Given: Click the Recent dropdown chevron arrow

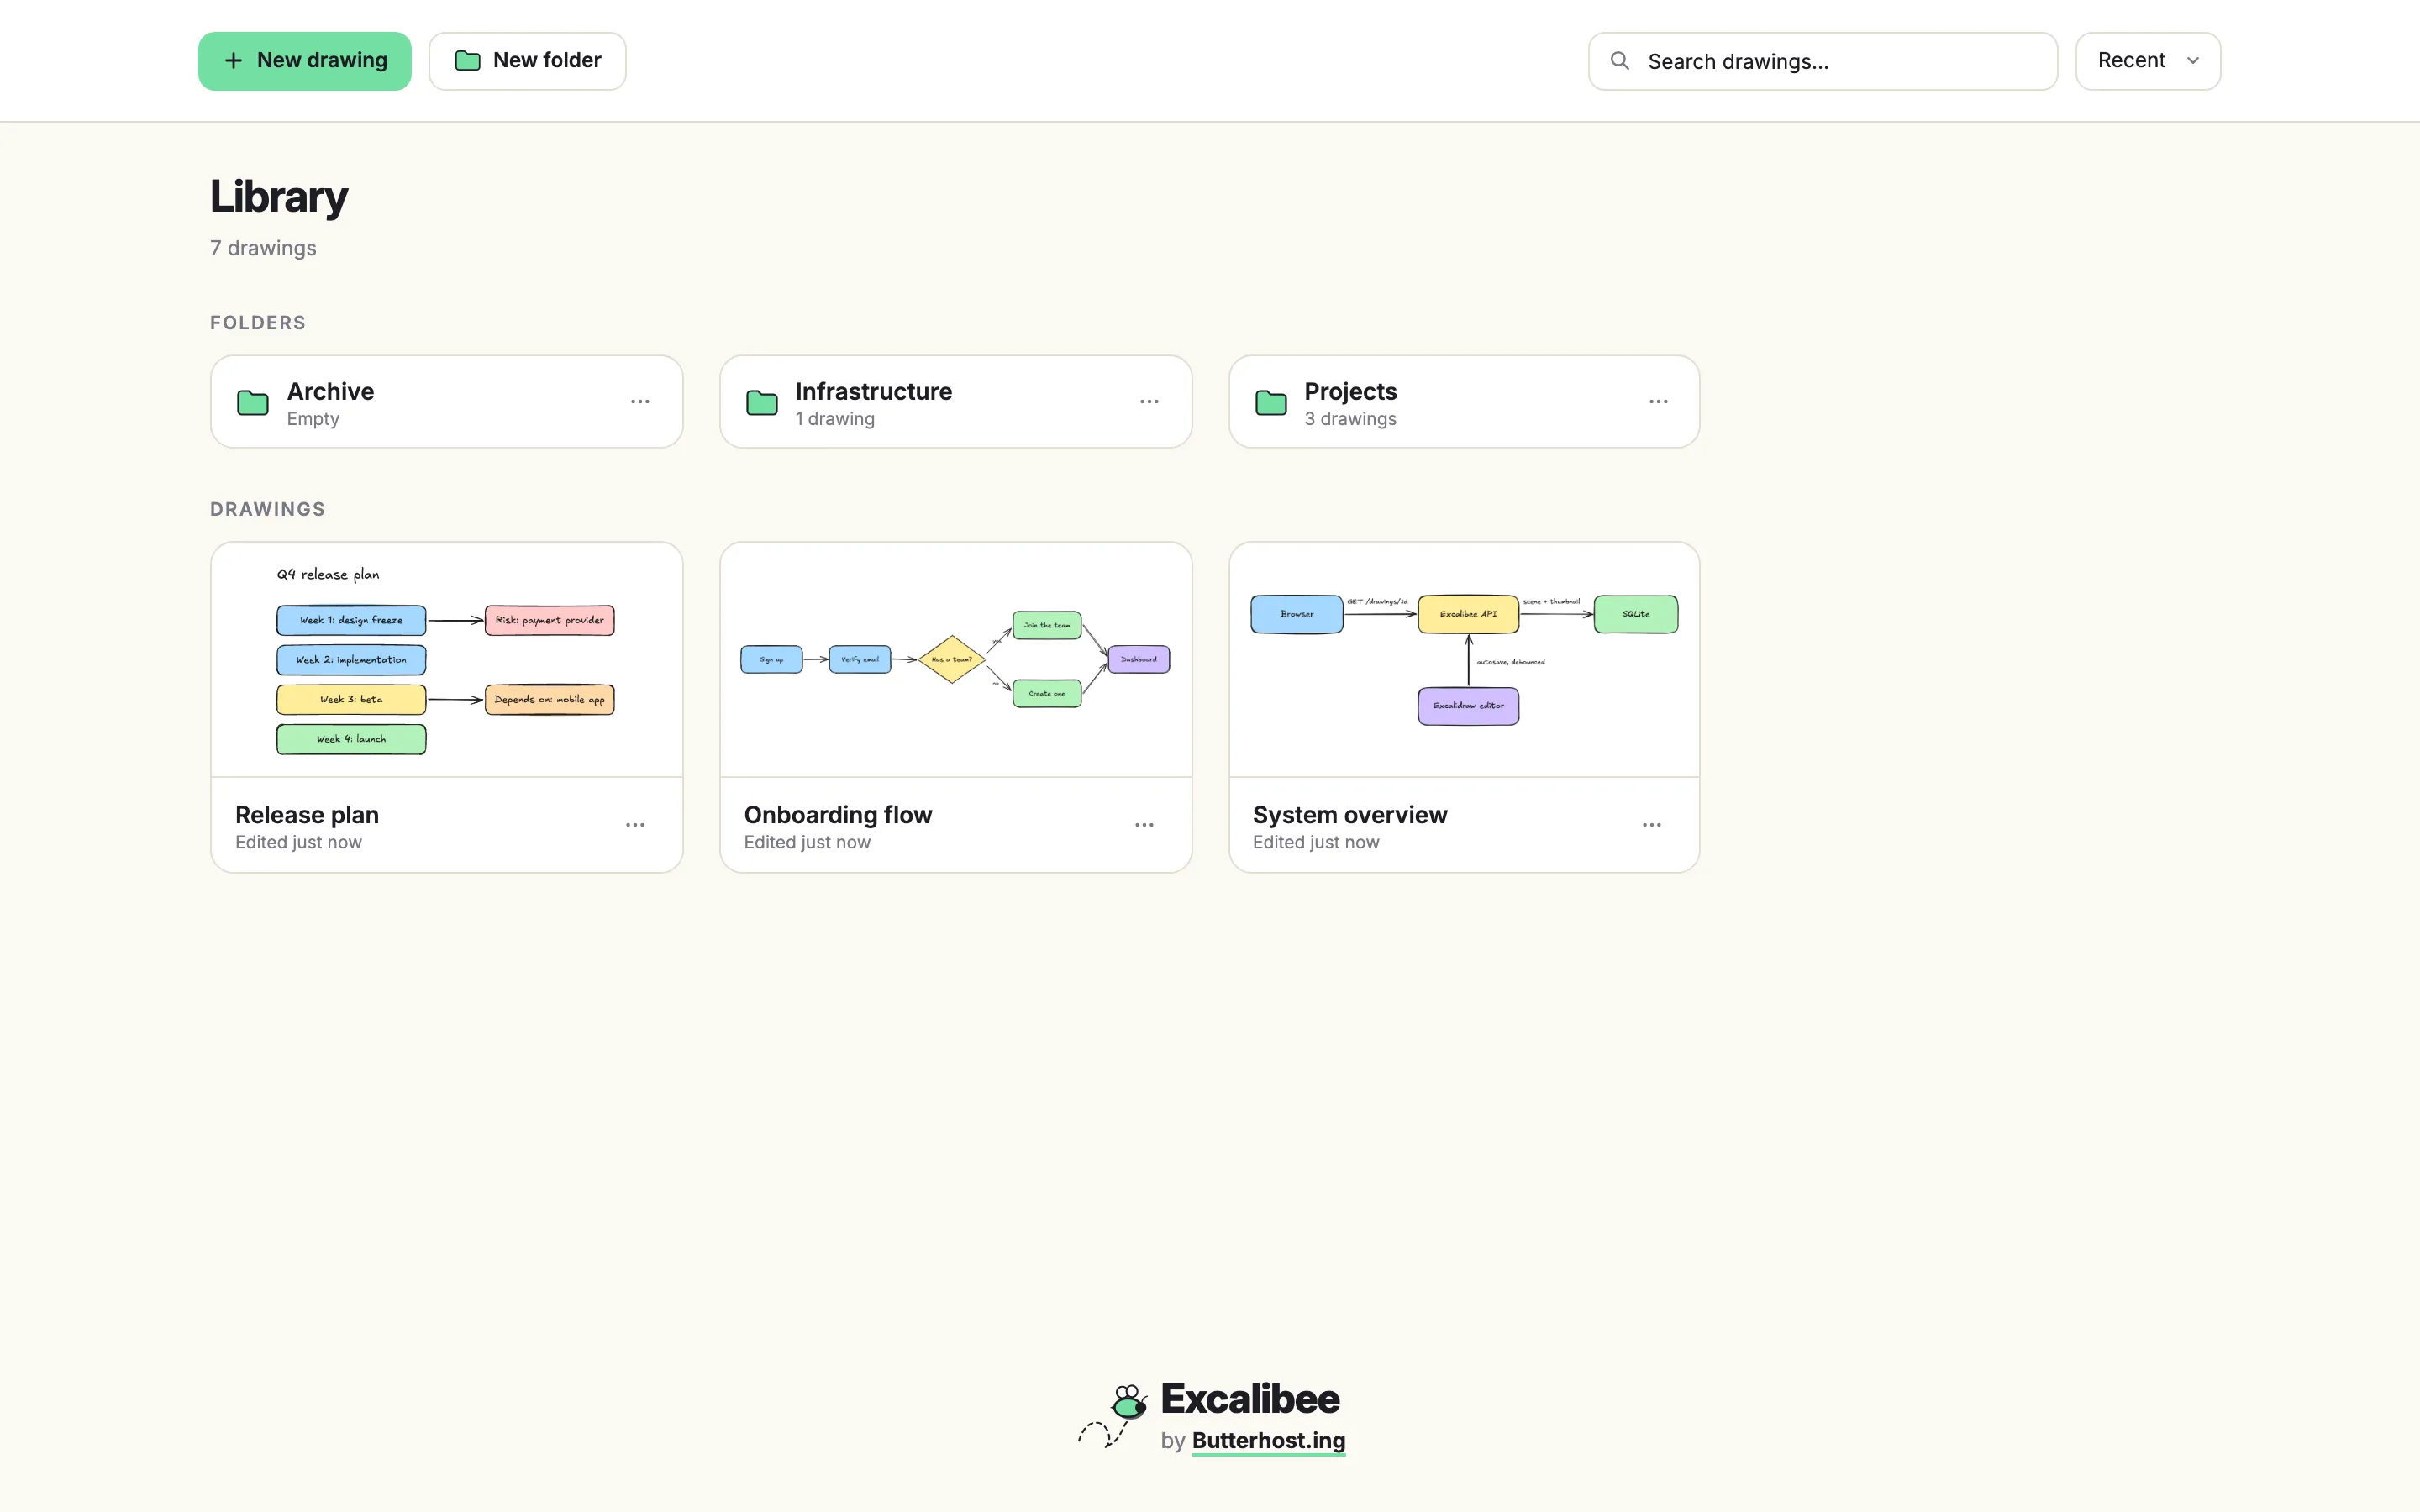Looking at the screenshot, I should click(2193, 61).
